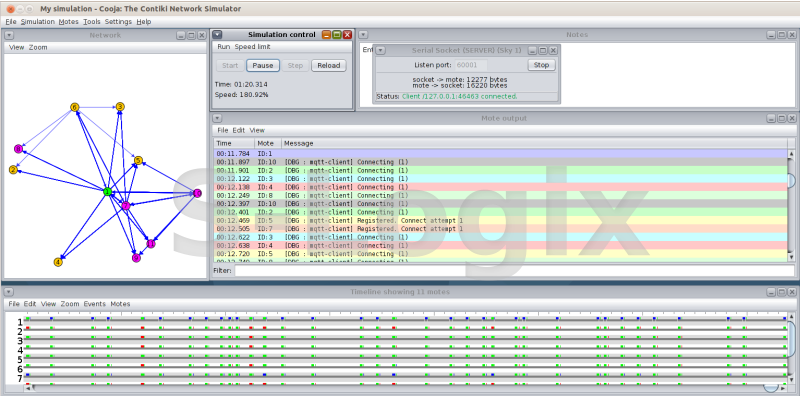Image resolution: width=803 pixels, height=396 pixels.
Task: Open File menu in Mote output panel
Action: (222, 130)
